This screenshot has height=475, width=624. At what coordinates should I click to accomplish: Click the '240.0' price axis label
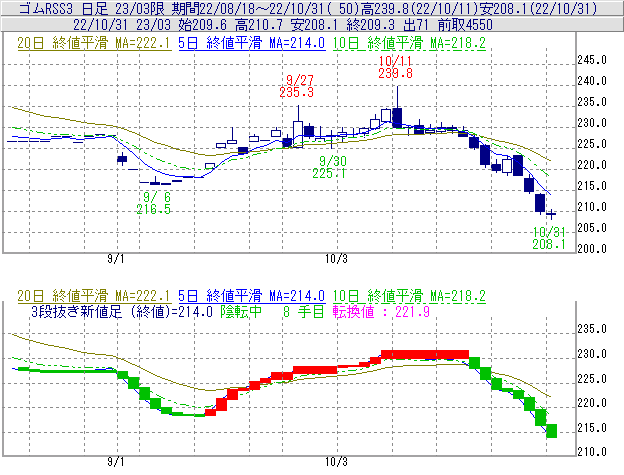point(592,81)
